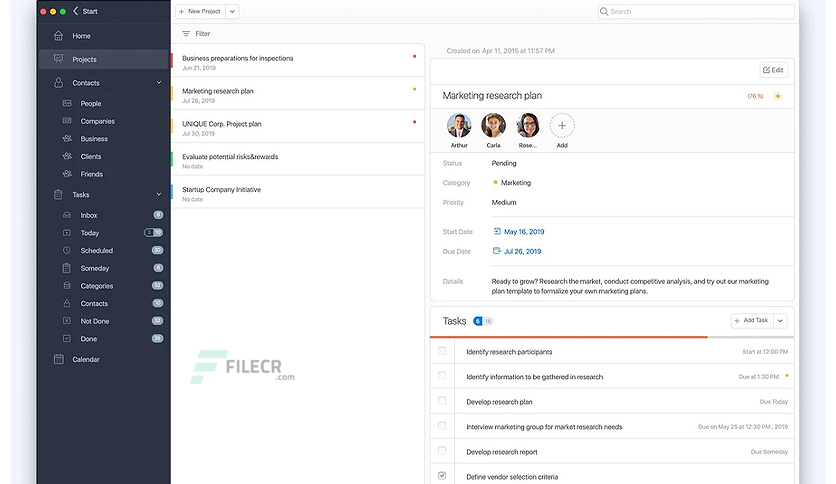Click the Due Date calendar icon
836x484 pixels.
(x=496, y=251)
